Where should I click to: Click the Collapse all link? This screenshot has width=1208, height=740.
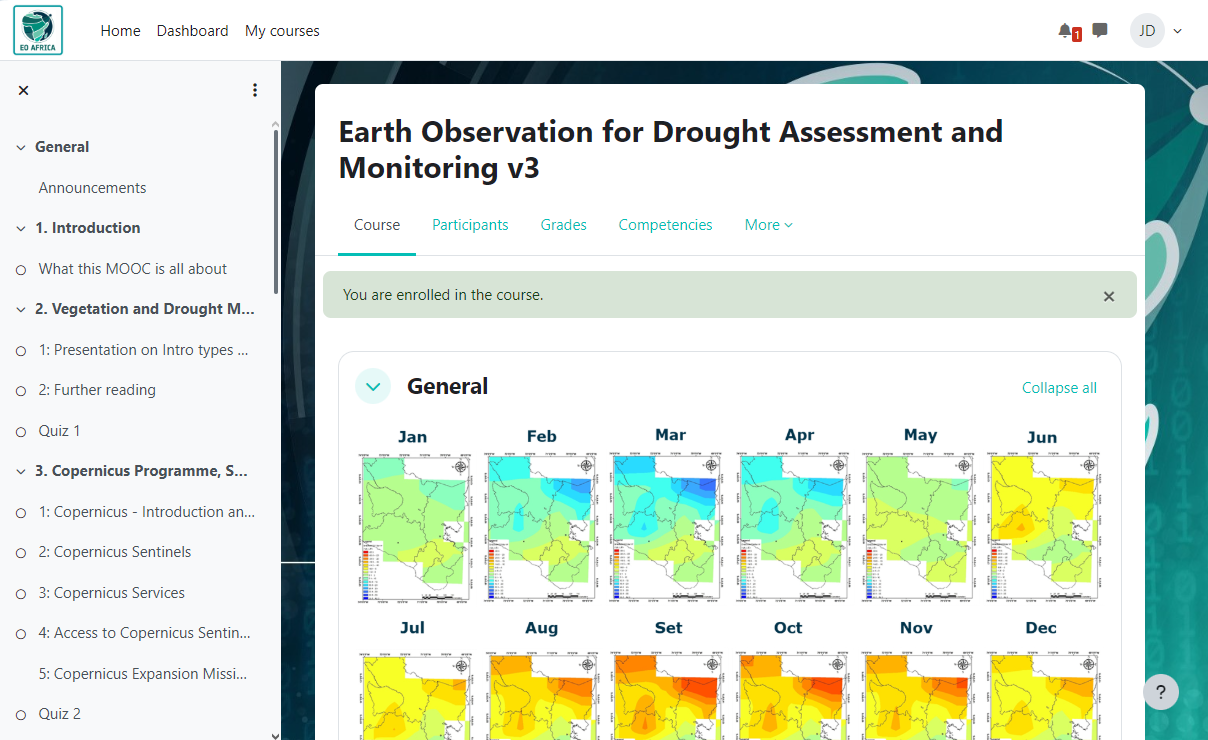coord(1059,388)
